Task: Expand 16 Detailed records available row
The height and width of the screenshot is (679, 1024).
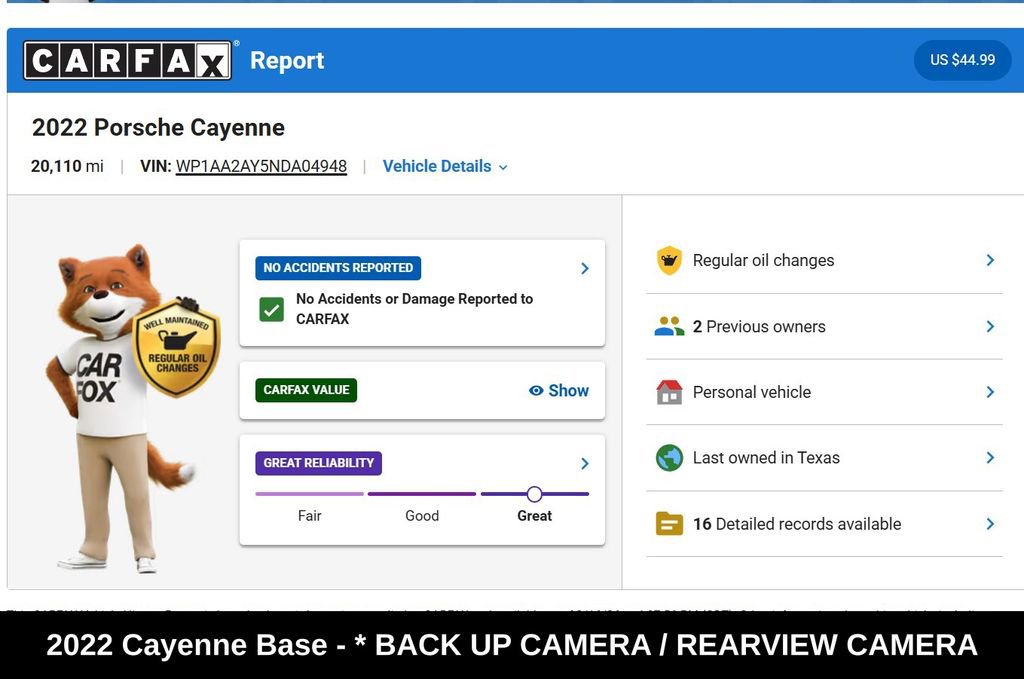Action: pyautogui.click(x=824, y=524)
